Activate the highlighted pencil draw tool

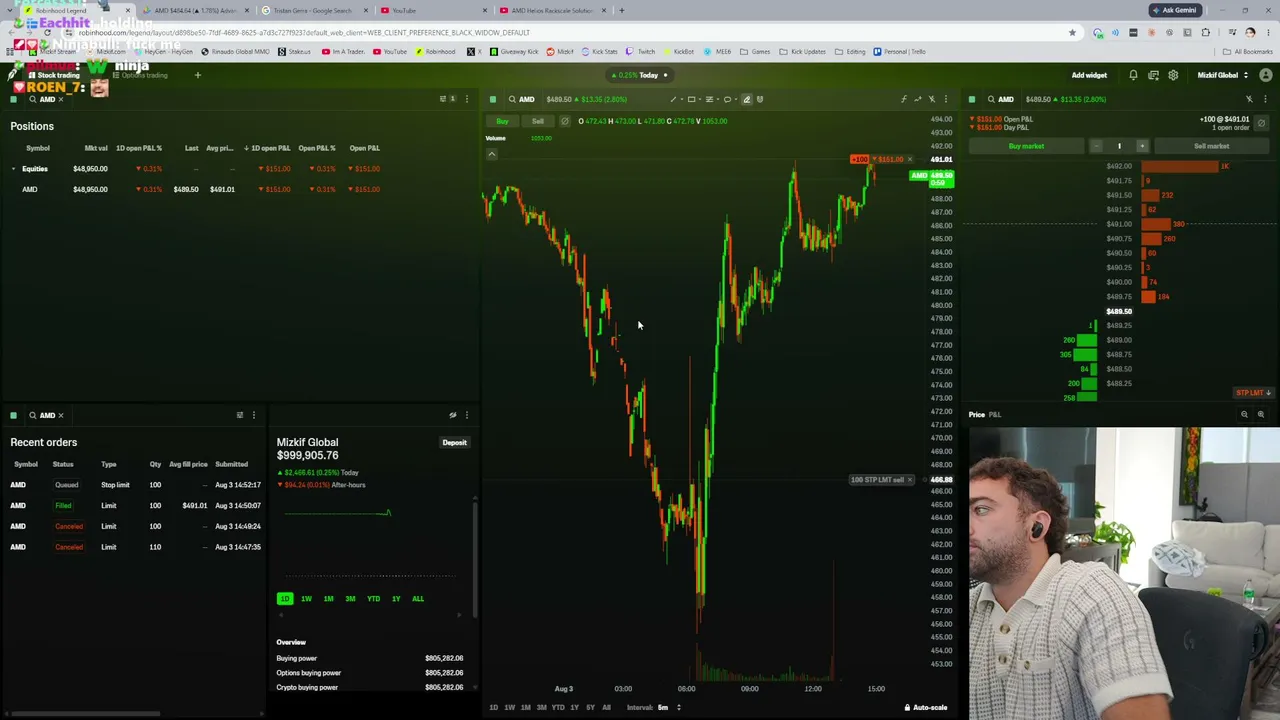(x=746, y=99)
